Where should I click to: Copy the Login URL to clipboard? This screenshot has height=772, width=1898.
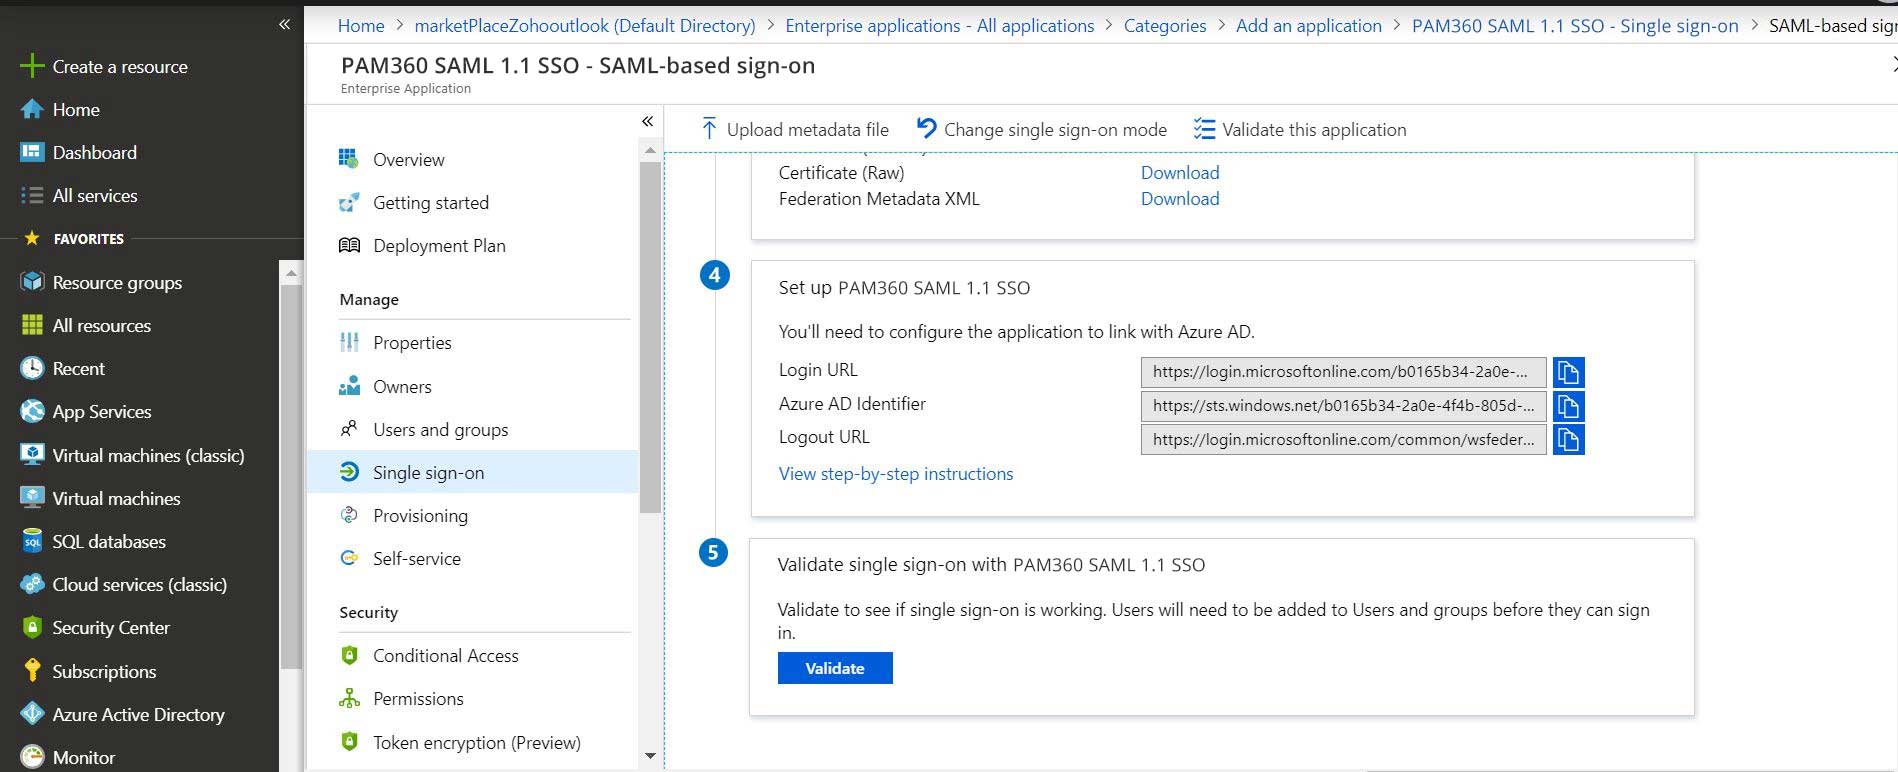[1567, 372]
